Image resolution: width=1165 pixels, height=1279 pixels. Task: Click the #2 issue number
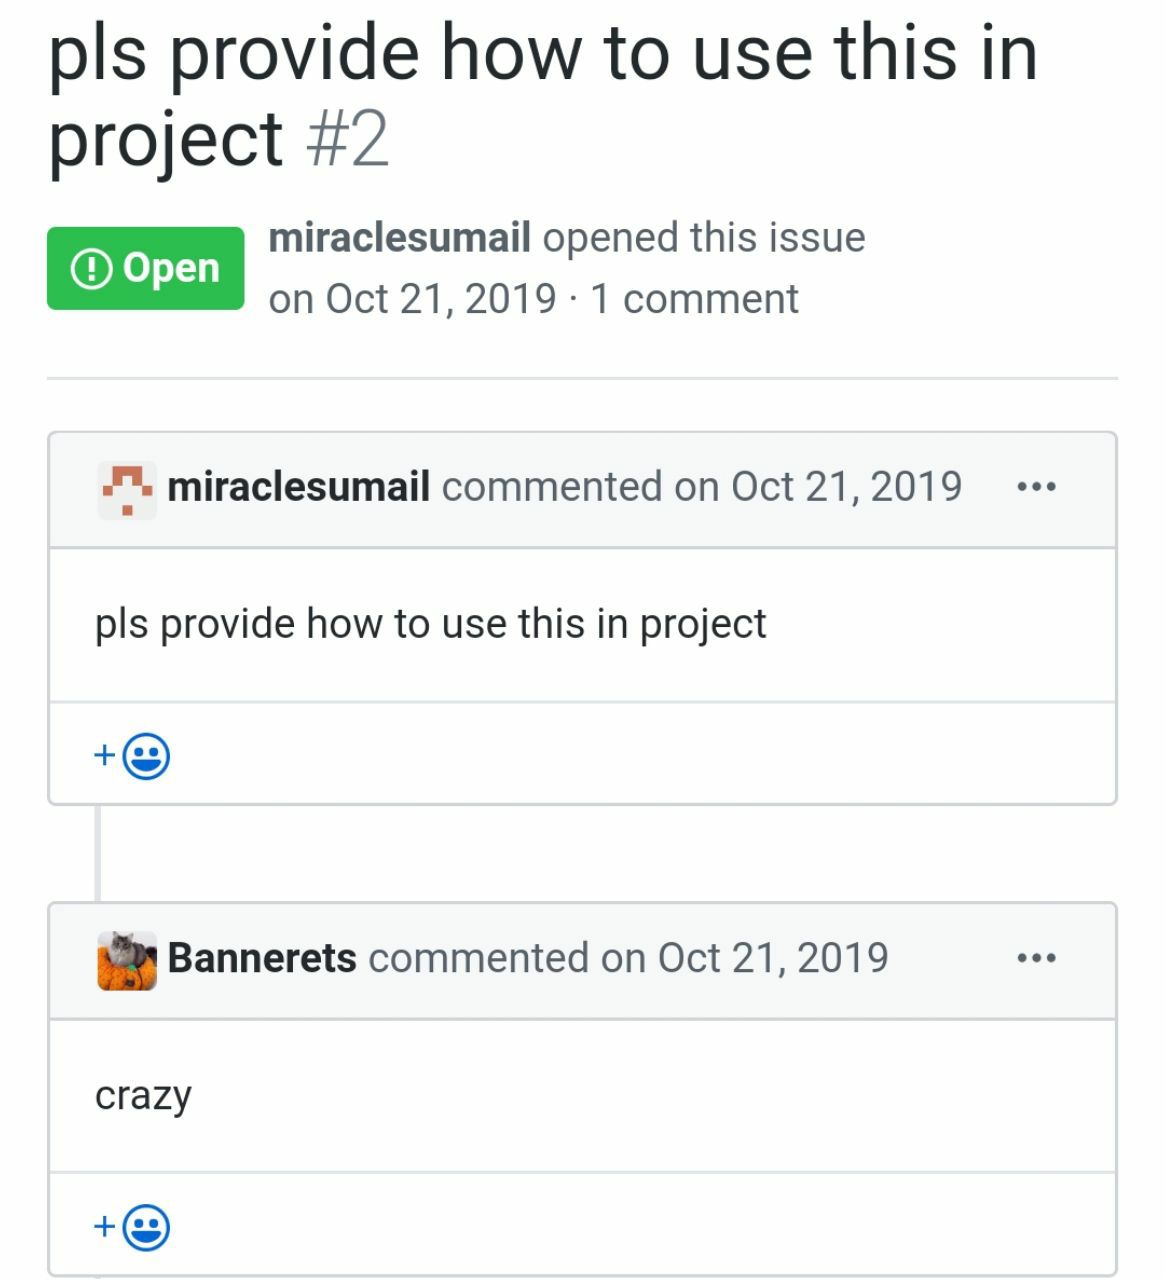347,140
